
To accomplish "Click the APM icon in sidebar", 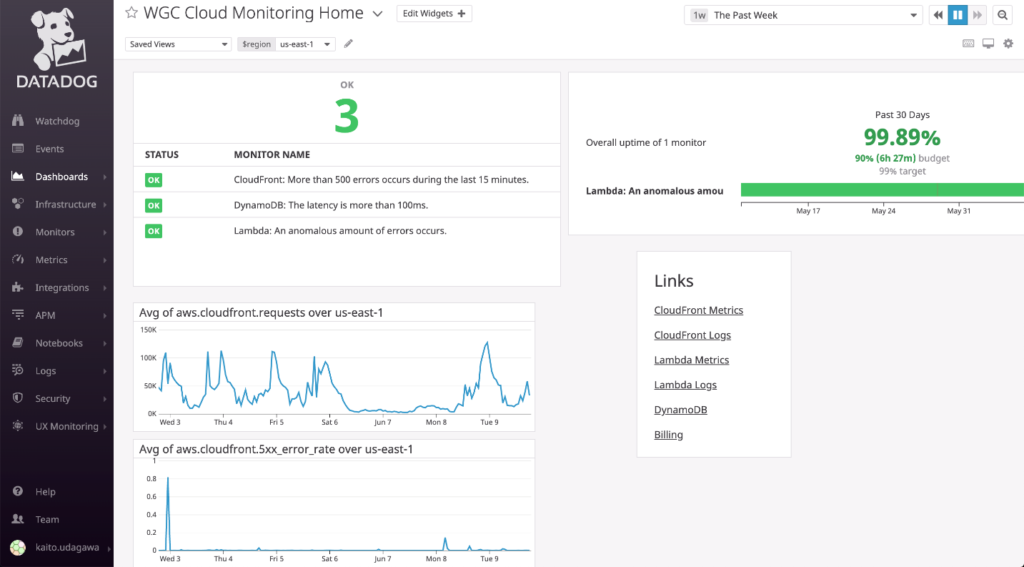I will click(x=18, y=314).
